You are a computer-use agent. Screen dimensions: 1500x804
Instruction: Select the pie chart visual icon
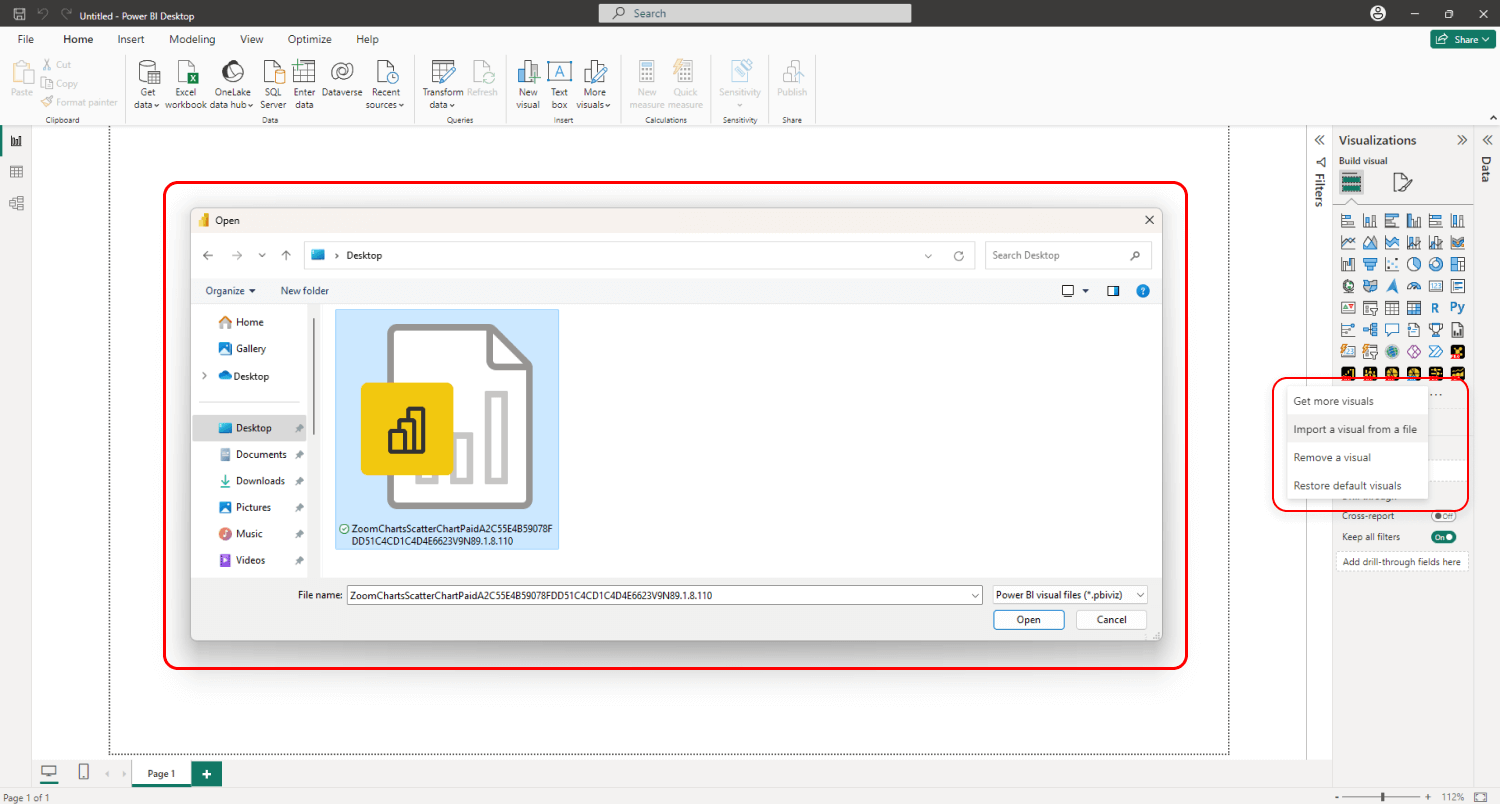(x=1413, y=263)
